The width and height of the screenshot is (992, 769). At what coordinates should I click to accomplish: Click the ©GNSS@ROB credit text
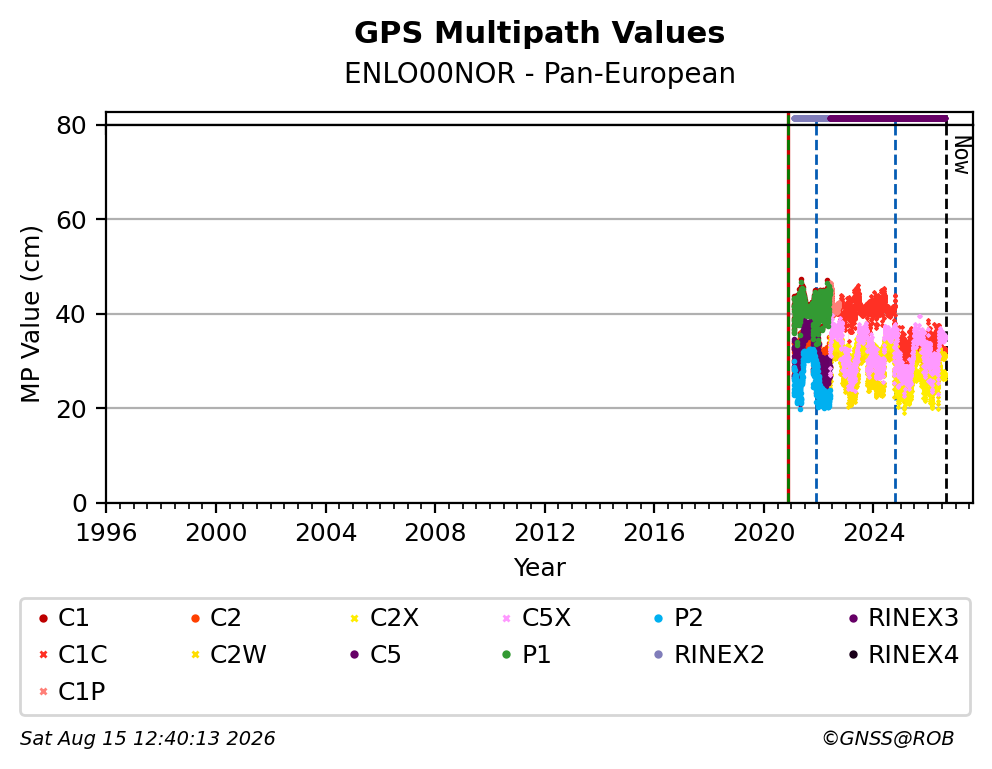pyautogui.click(x=888, y=738)
